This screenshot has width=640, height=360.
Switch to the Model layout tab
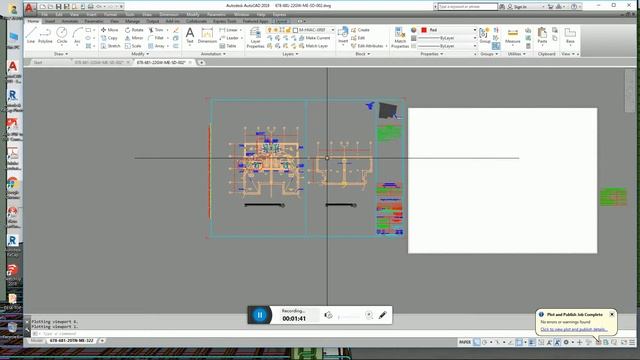tap(37, 340)
